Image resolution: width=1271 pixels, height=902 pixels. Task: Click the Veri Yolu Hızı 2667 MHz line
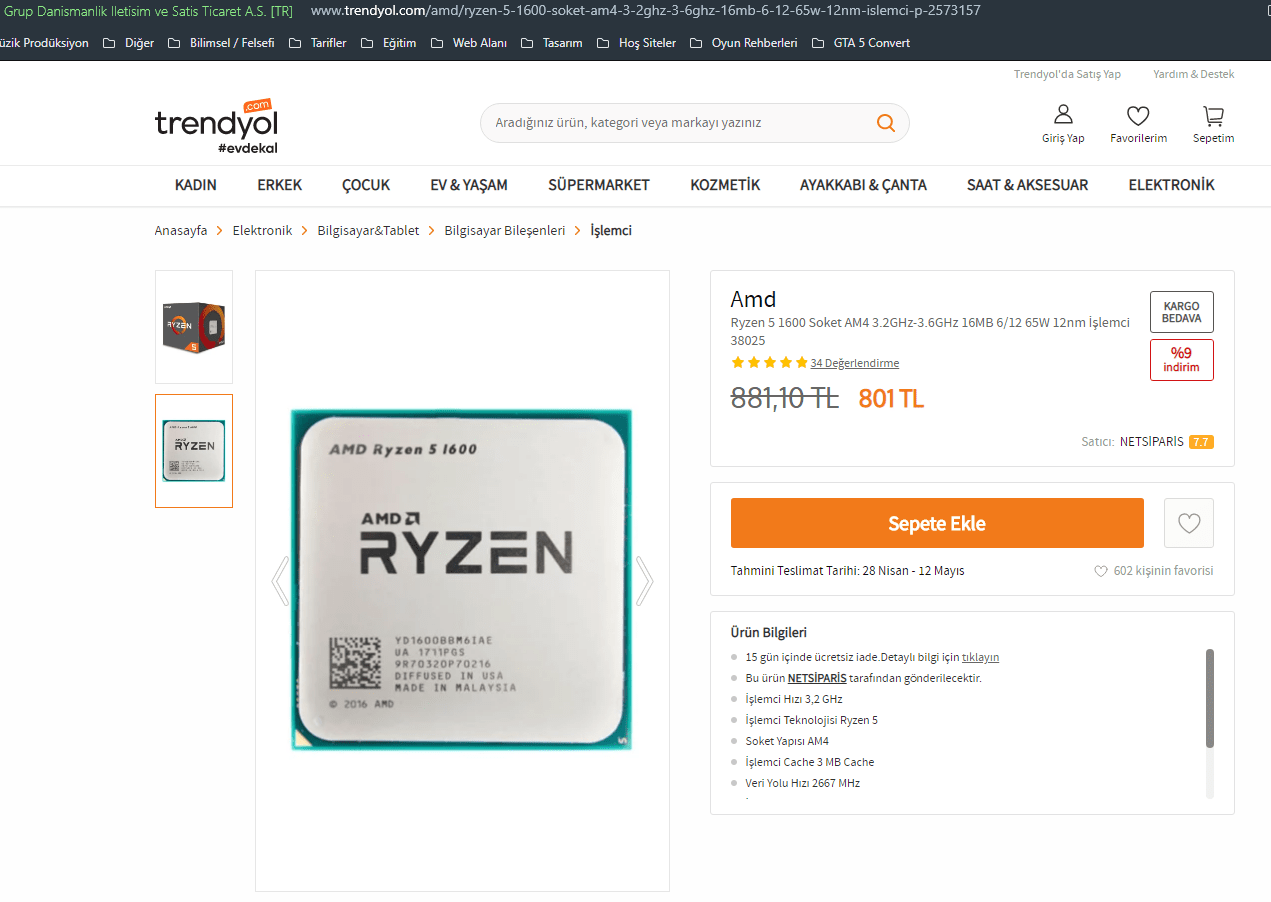point(803,783)
